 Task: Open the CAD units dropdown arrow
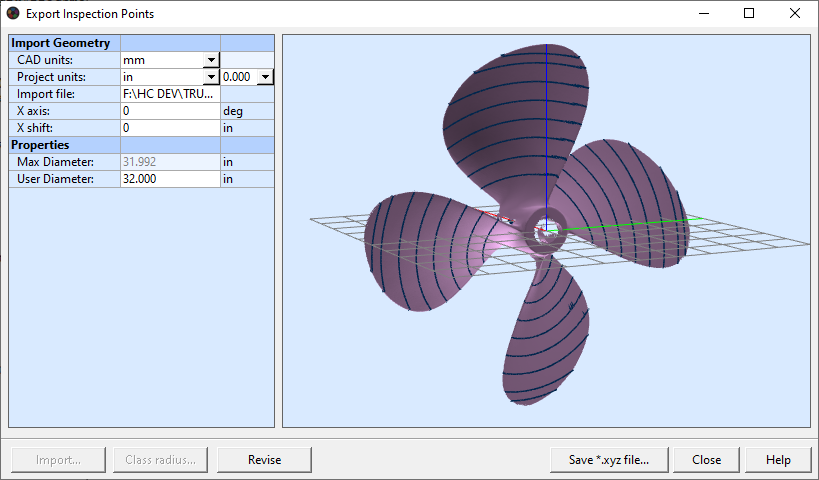click(211, 60)
